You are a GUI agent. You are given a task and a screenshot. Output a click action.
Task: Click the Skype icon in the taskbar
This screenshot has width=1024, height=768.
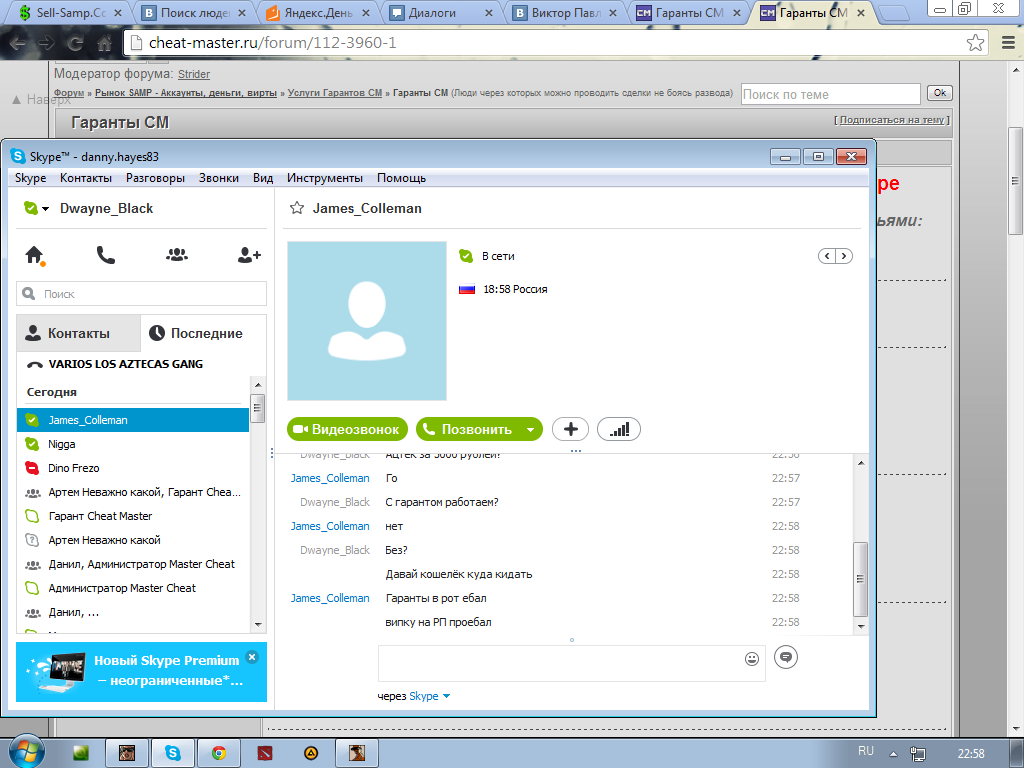(172, 753)
